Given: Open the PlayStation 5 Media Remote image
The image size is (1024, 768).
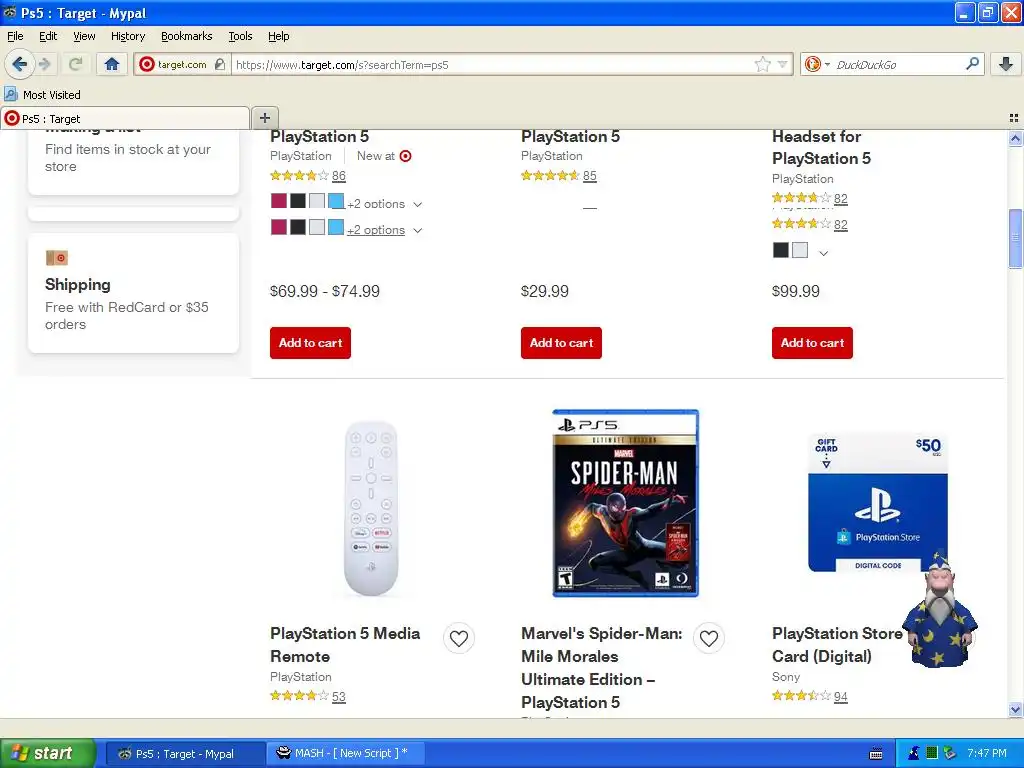Looking at the screenshot, I should click(371, 509).
